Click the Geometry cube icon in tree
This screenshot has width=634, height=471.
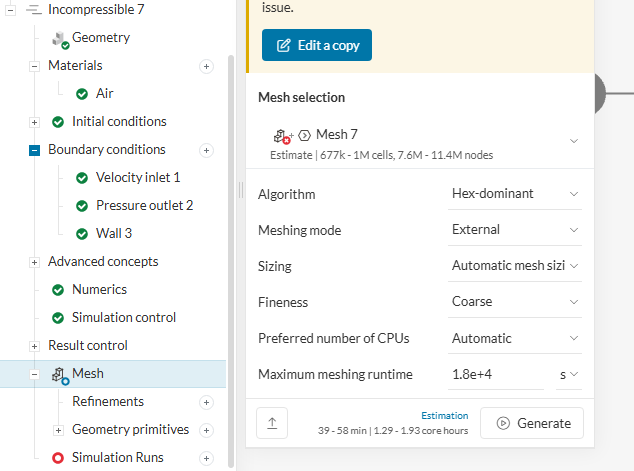(59, 39)
